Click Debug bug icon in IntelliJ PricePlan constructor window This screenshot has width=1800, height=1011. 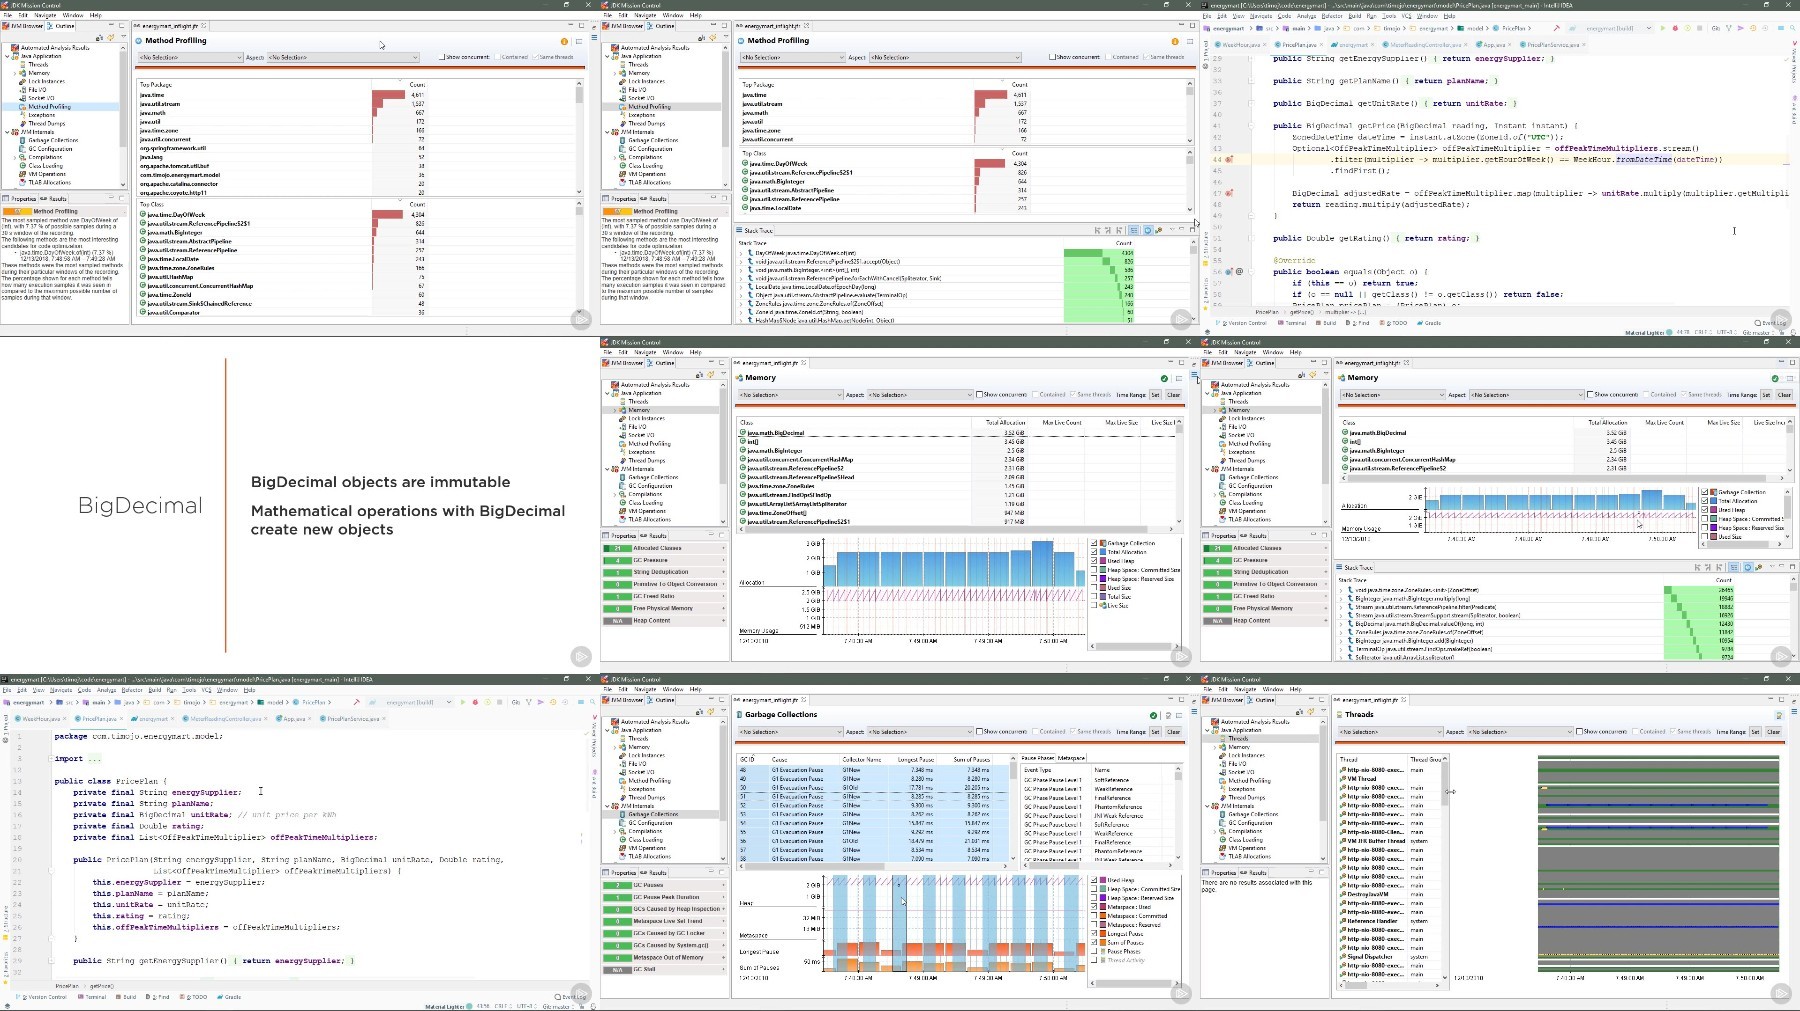[475, 702]
